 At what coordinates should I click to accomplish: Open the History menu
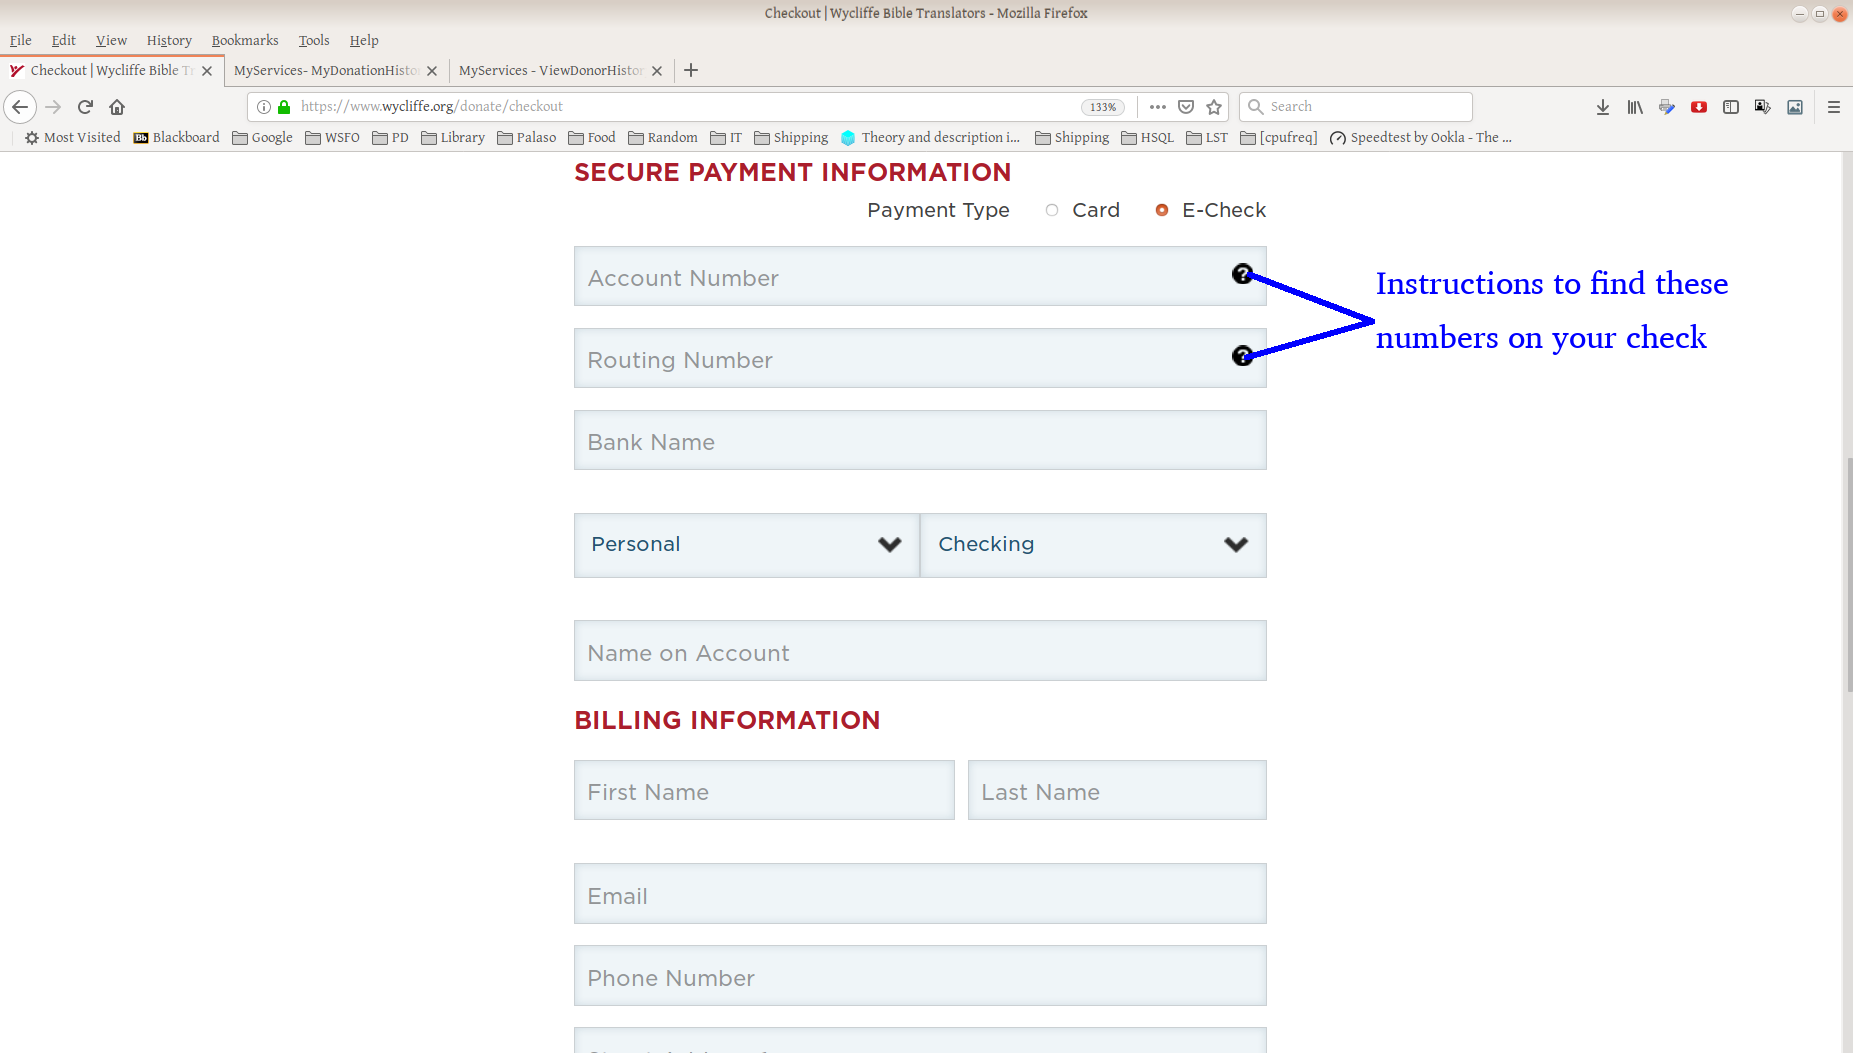[x=169, y=41]
